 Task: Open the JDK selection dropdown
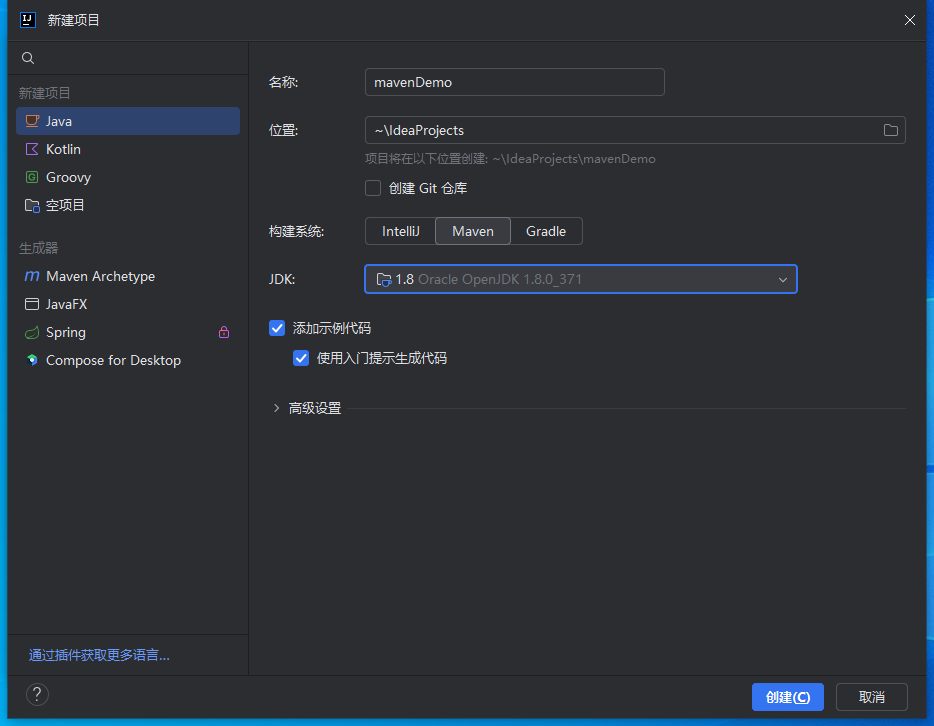[x=783, y=279]
